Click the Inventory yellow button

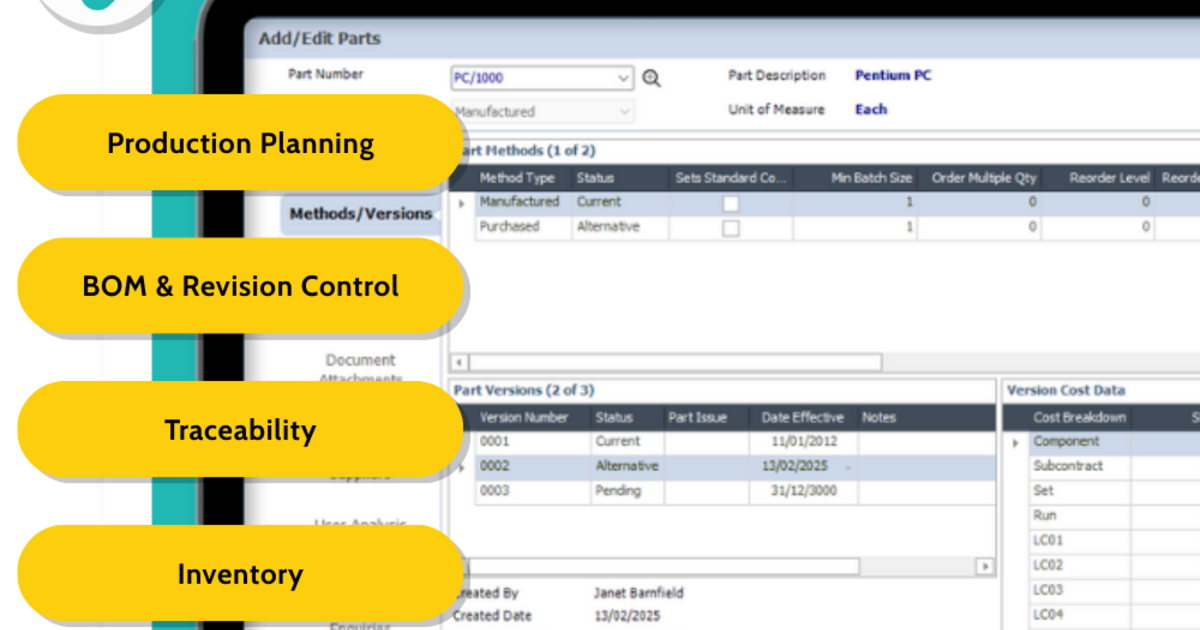point(241,574)
